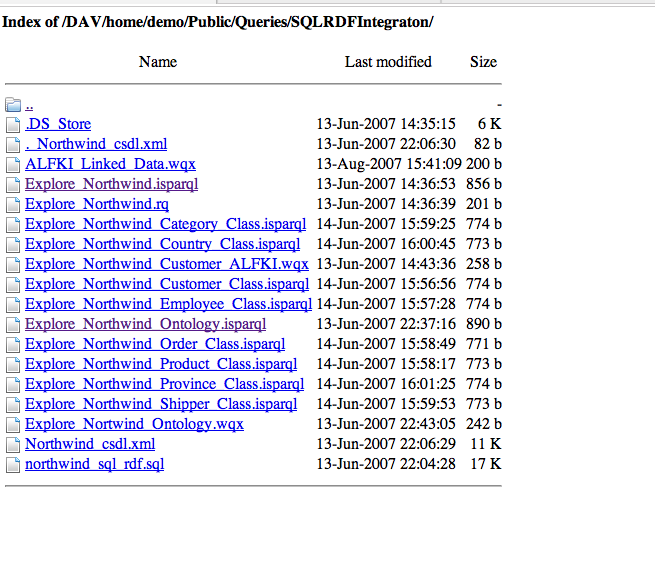Click file icon beside Explore_Northwind_Shipper_Class.isparql

(12, 404)
